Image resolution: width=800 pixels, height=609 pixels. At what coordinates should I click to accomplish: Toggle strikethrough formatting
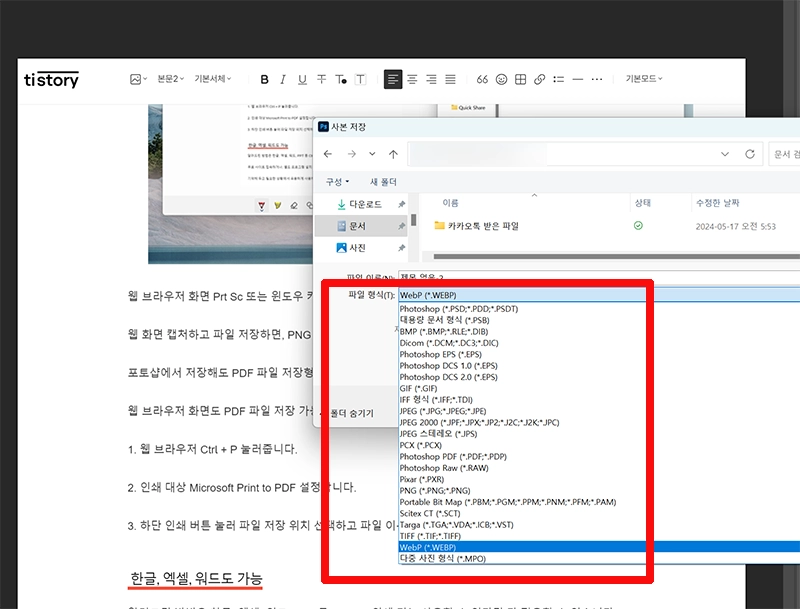click(x=321, y=79)
